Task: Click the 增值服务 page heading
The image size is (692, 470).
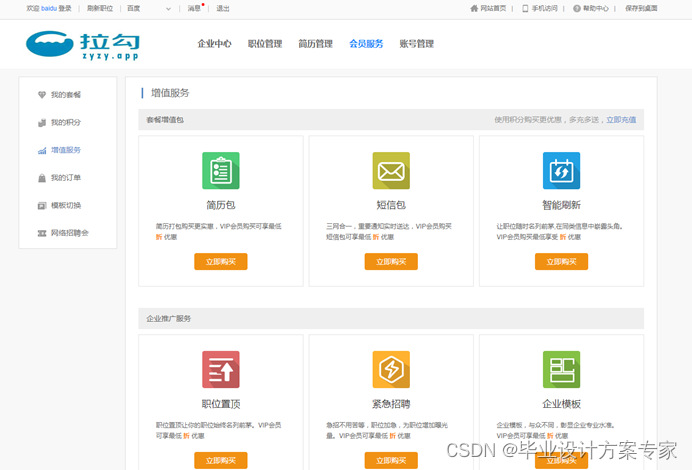Action: 170,93
